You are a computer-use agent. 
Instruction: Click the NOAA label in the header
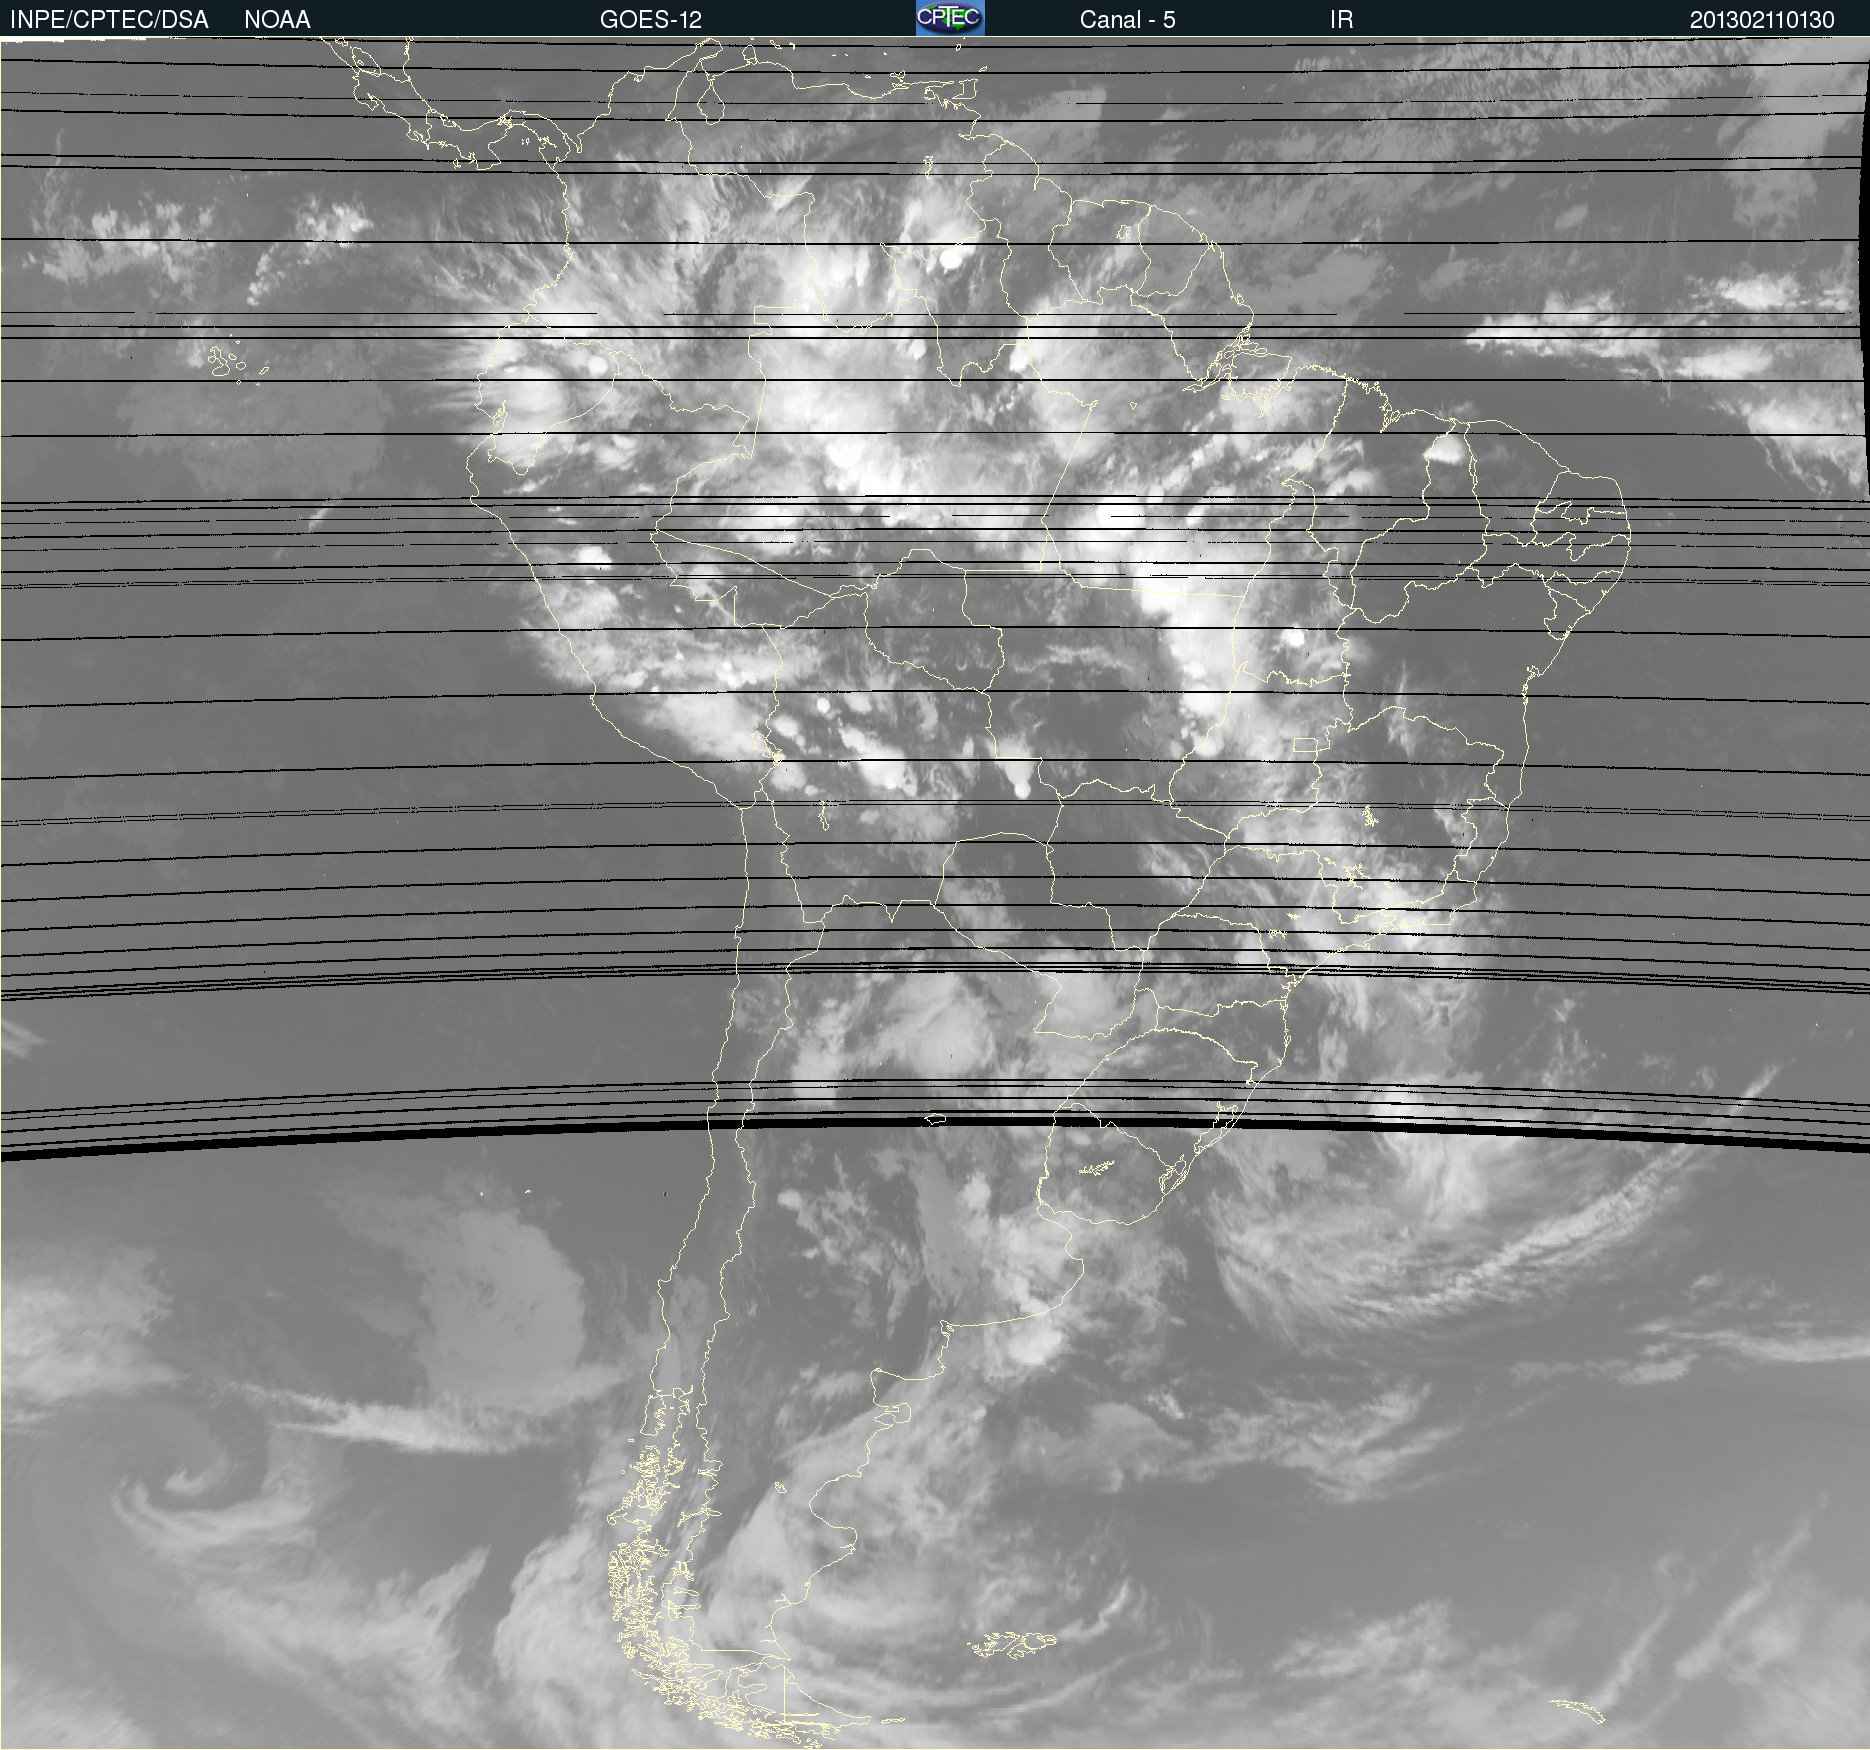277,20
